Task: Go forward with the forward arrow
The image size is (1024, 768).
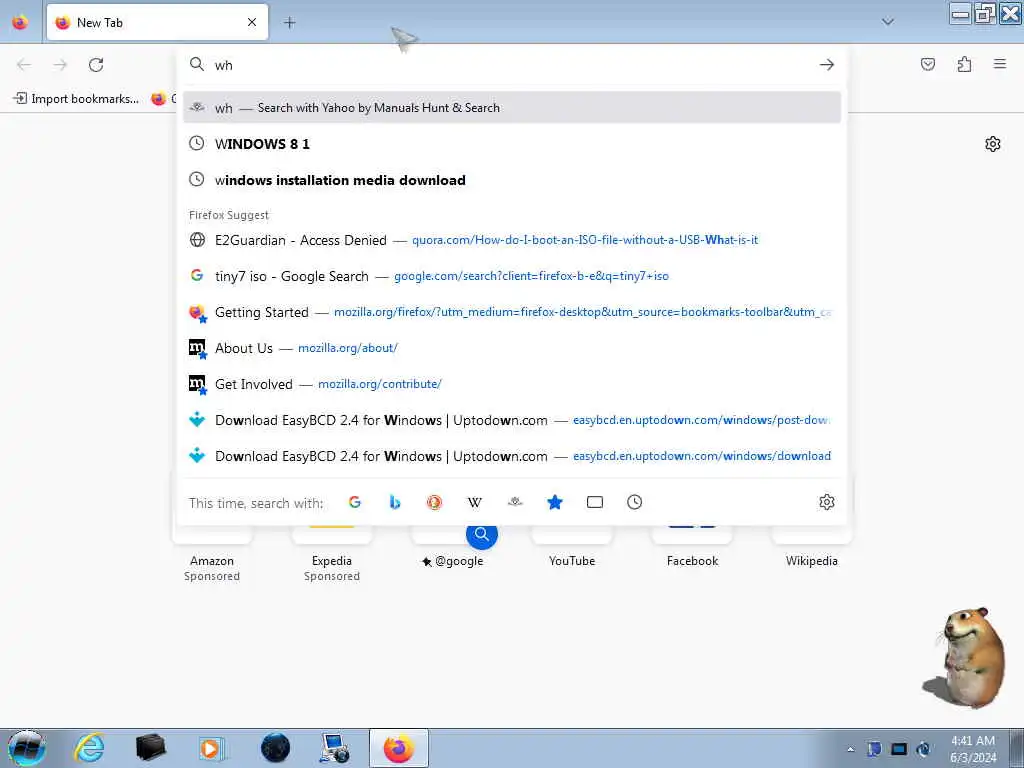Action: pos(60,65)
